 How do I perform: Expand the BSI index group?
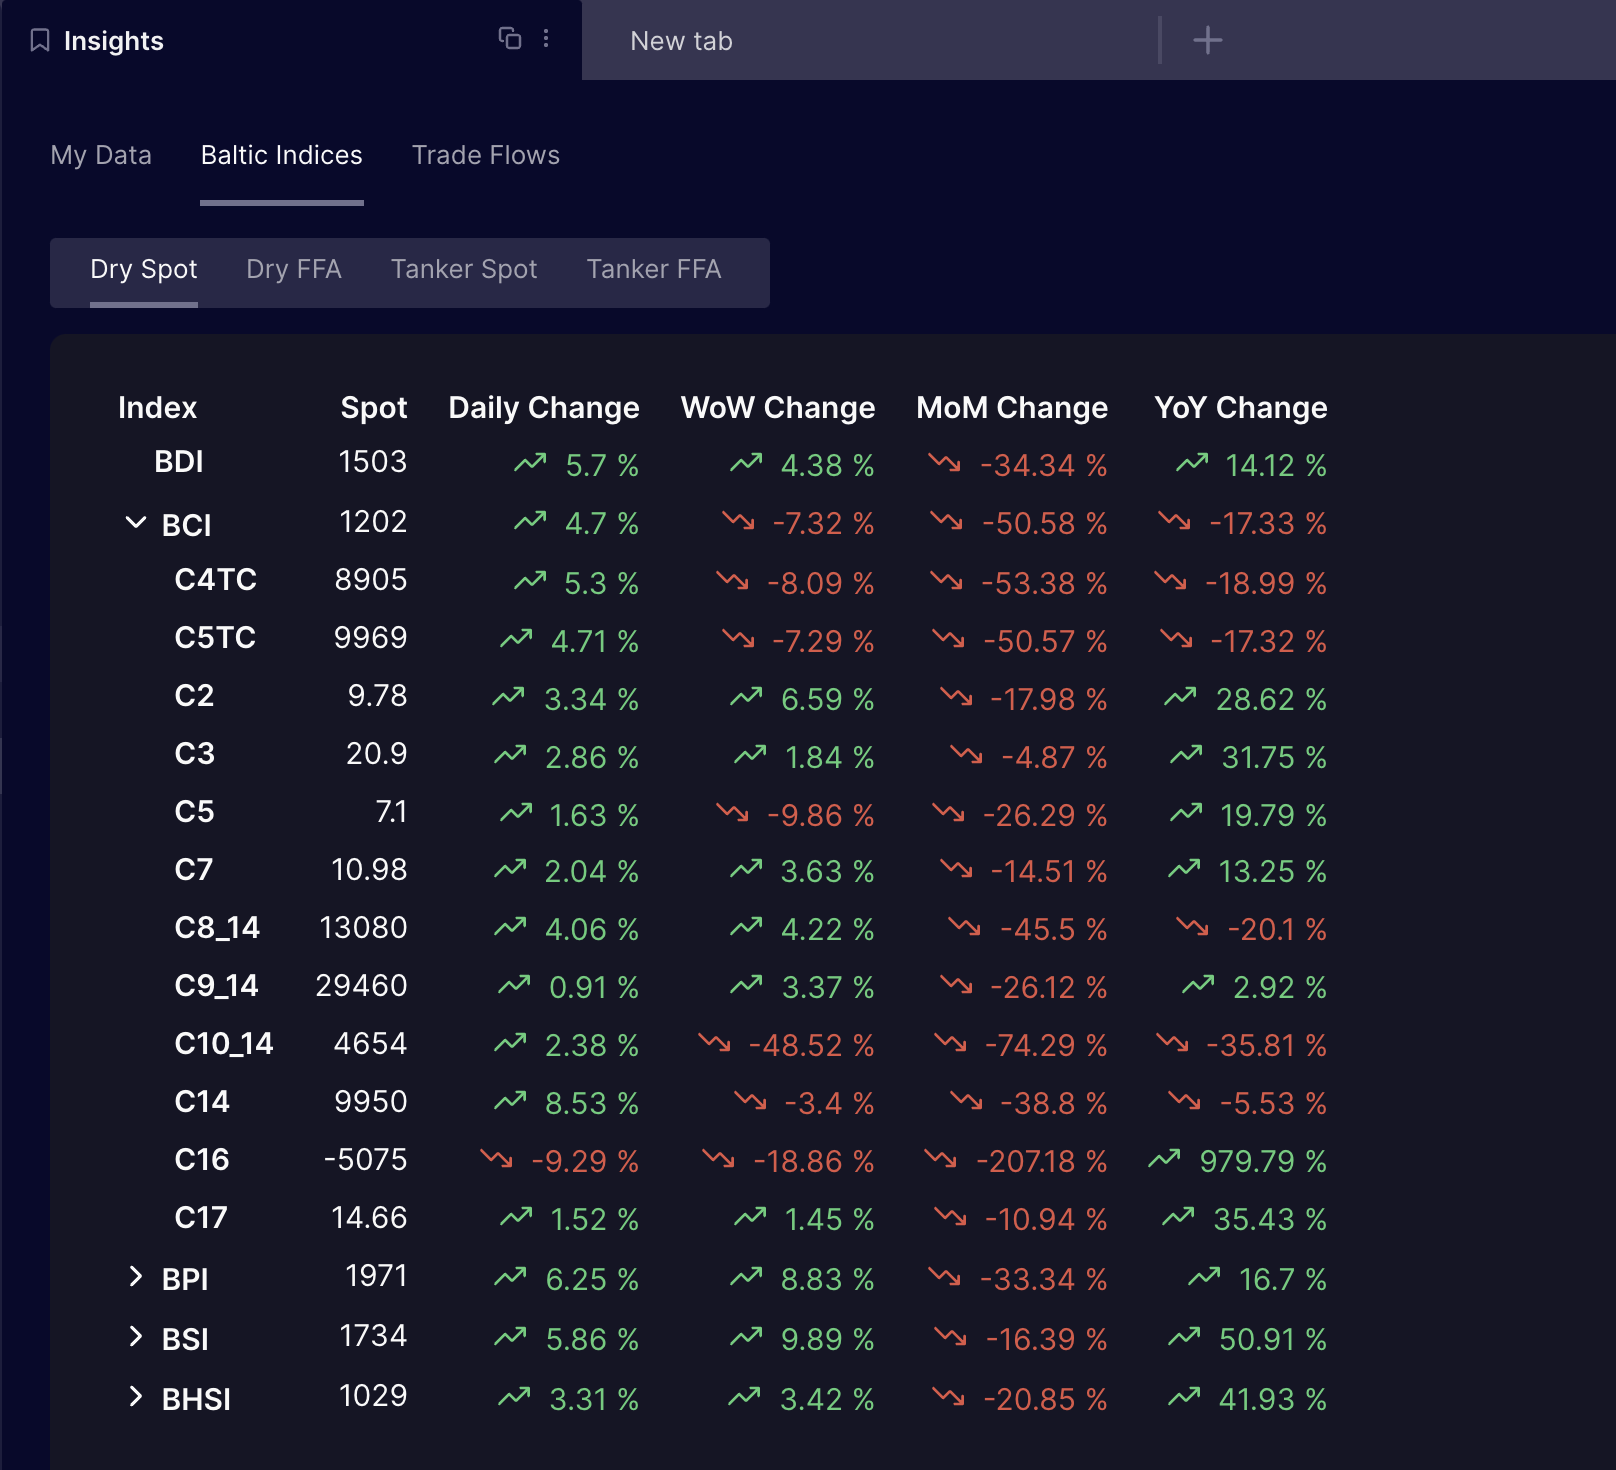136,1336
